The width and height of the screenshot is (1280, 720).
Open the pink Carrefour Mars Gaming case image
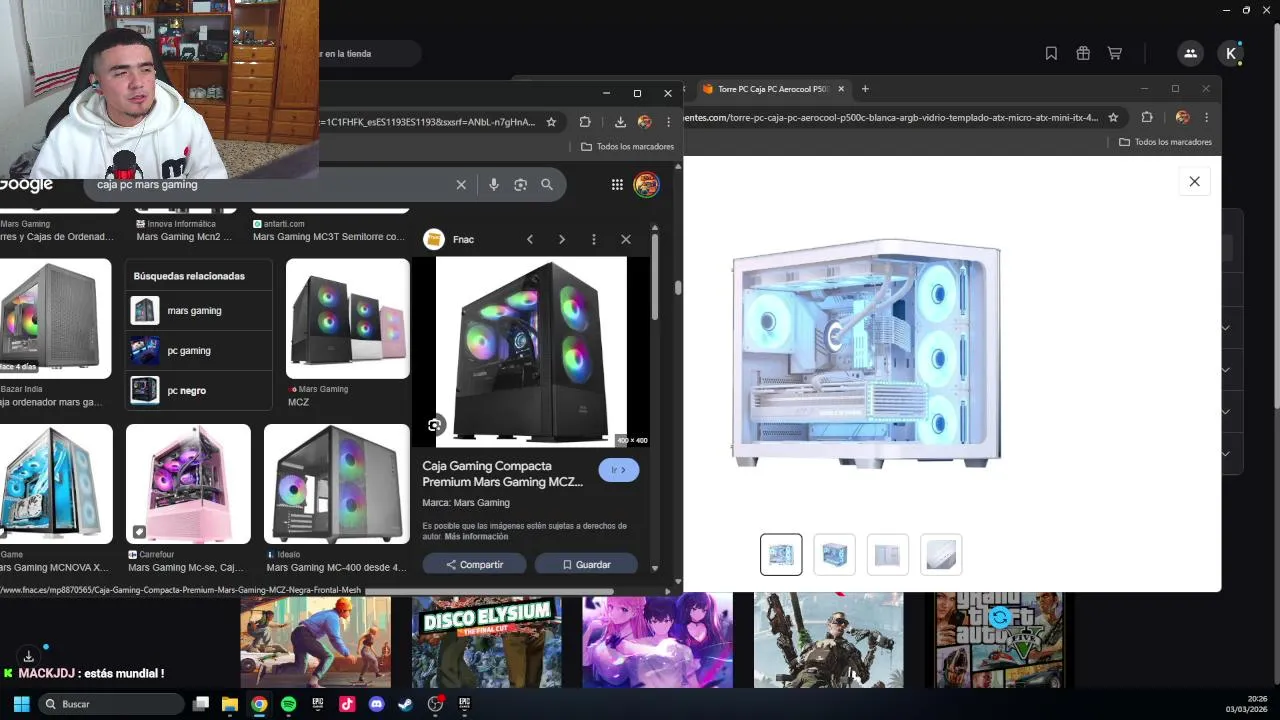[x=188, y=484]
